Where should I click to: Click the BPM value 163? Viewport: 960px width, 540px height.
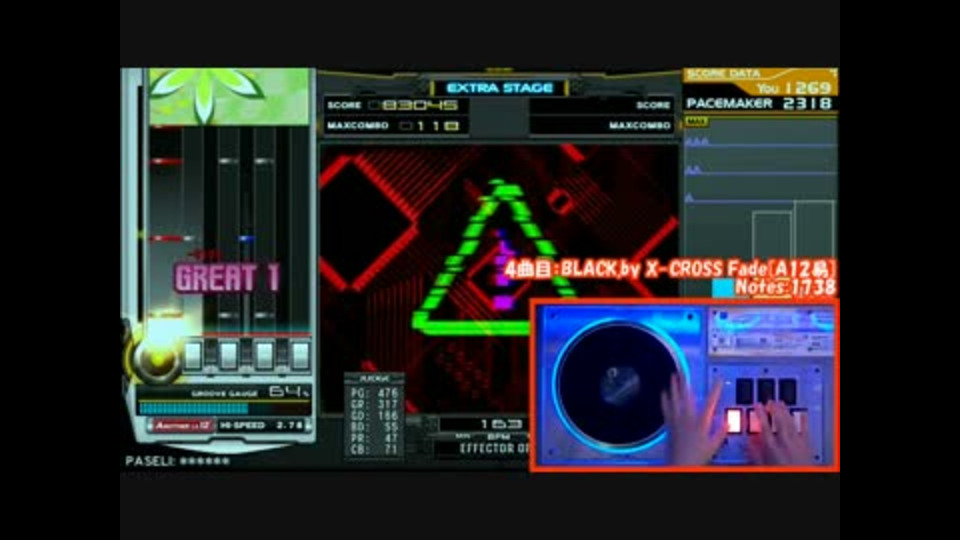point(501,424)
